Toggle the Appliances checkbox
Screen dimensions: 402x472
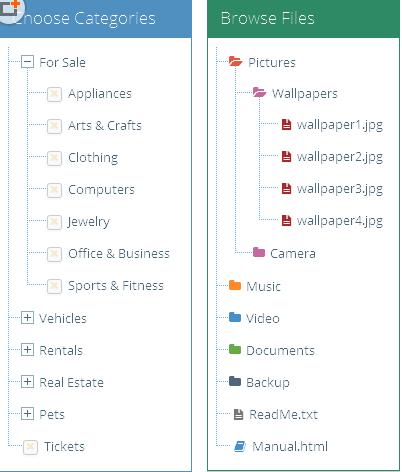pos(54,94)
